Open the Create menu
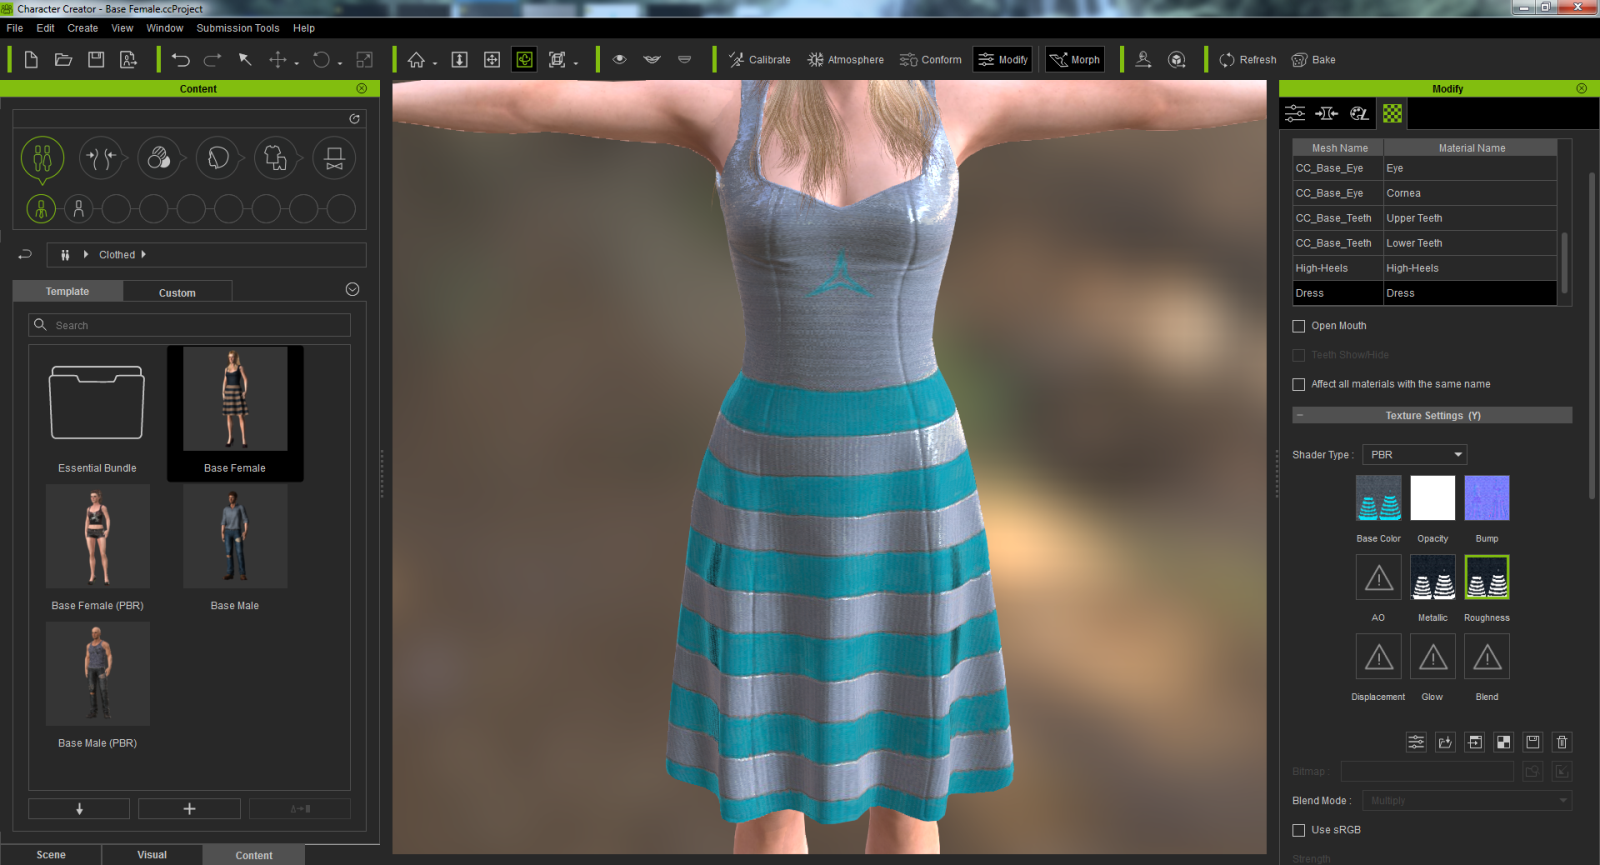 point(83,28)
